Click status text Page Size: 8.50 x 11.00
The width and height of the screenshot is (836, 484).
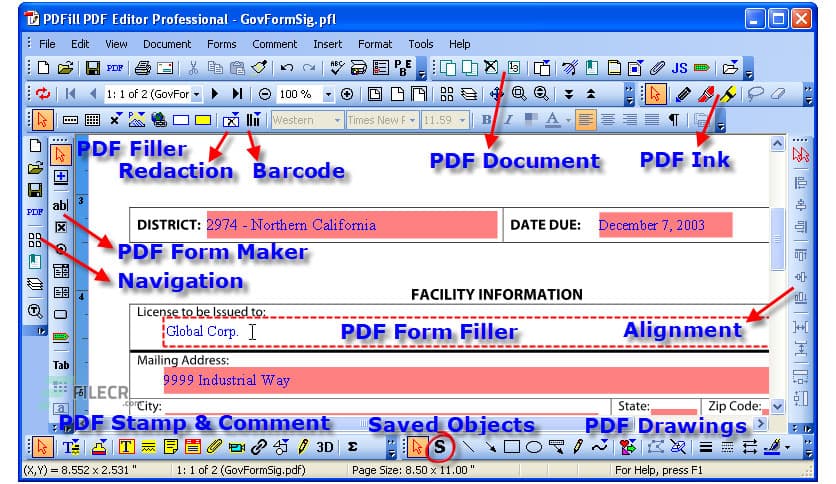tap(413, 470)
